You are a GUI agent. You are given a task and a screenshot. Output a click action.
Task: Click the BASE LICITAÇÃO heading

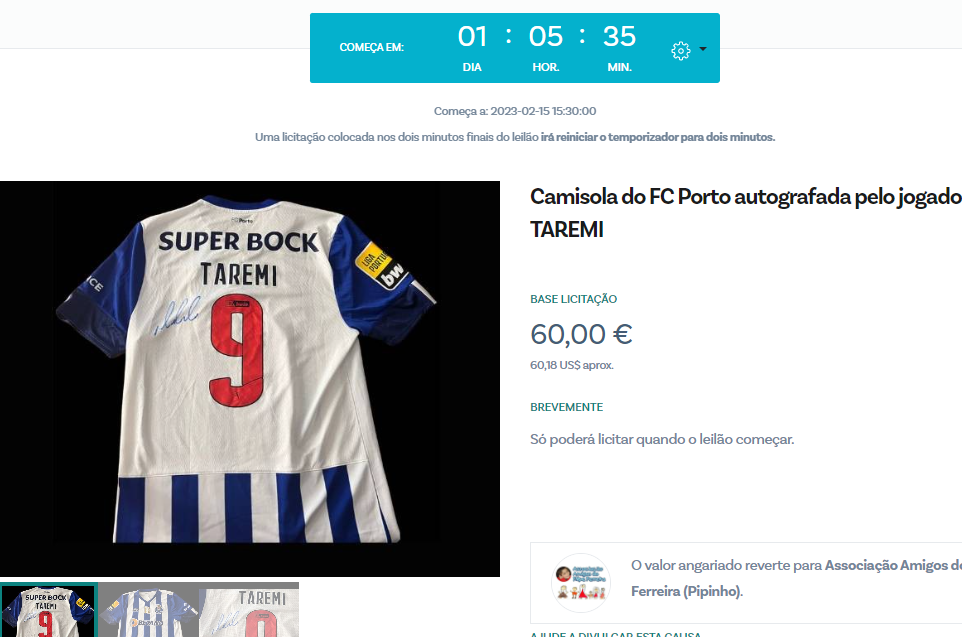[x=574, y=299]
